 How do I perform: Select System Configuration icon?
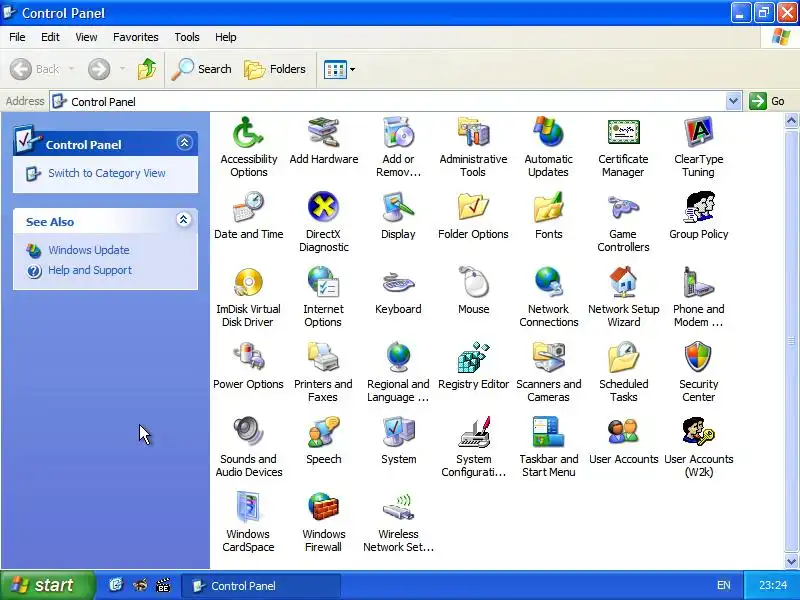coord(473,432)
